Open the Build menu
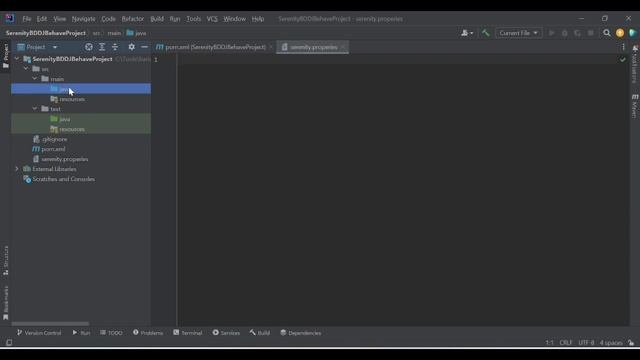This screenshot has width=640, height=360. click(x=157, y=19)
